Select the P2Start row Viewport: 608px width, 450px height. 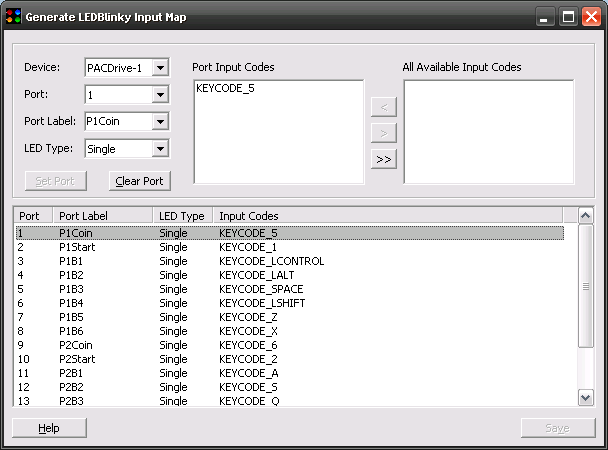tap(290, 359)
